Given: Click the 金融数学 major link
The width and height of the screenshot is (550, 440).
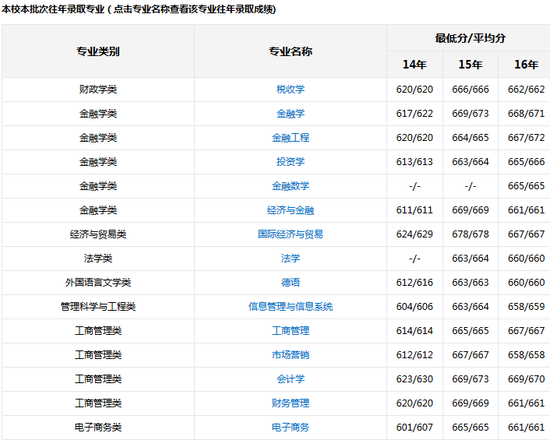Looking at the screenshot, I should click(290, 186).
